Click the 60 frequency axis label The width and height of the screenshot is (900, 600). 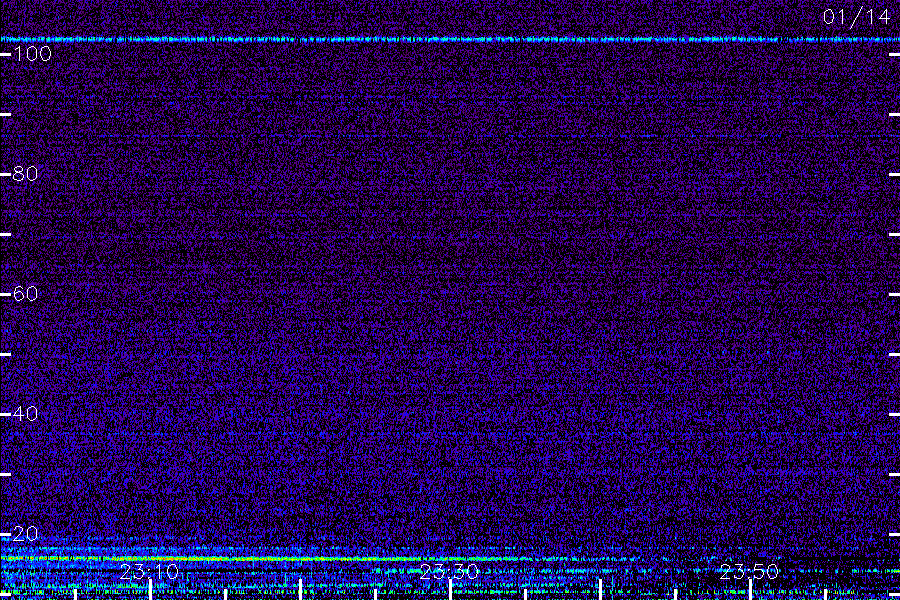pos(25,294)
